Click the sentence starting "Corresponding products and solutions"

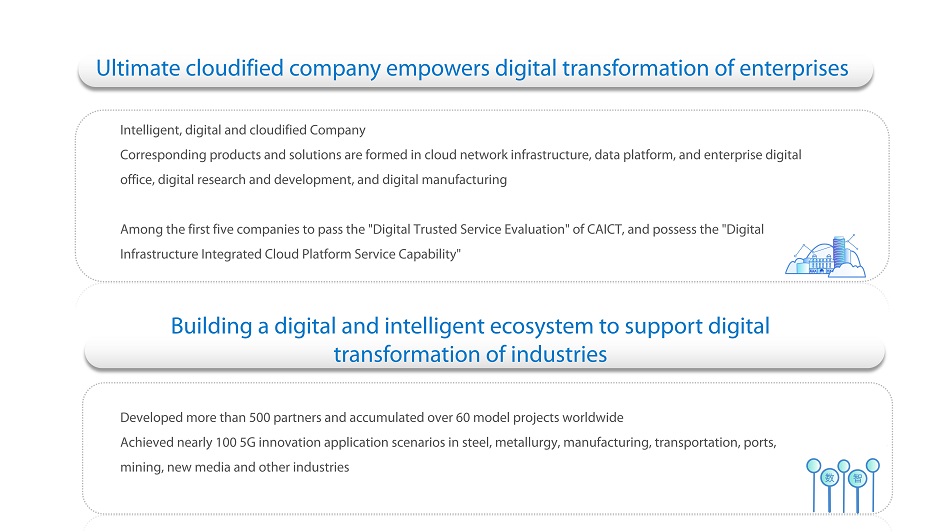(460, 155)
